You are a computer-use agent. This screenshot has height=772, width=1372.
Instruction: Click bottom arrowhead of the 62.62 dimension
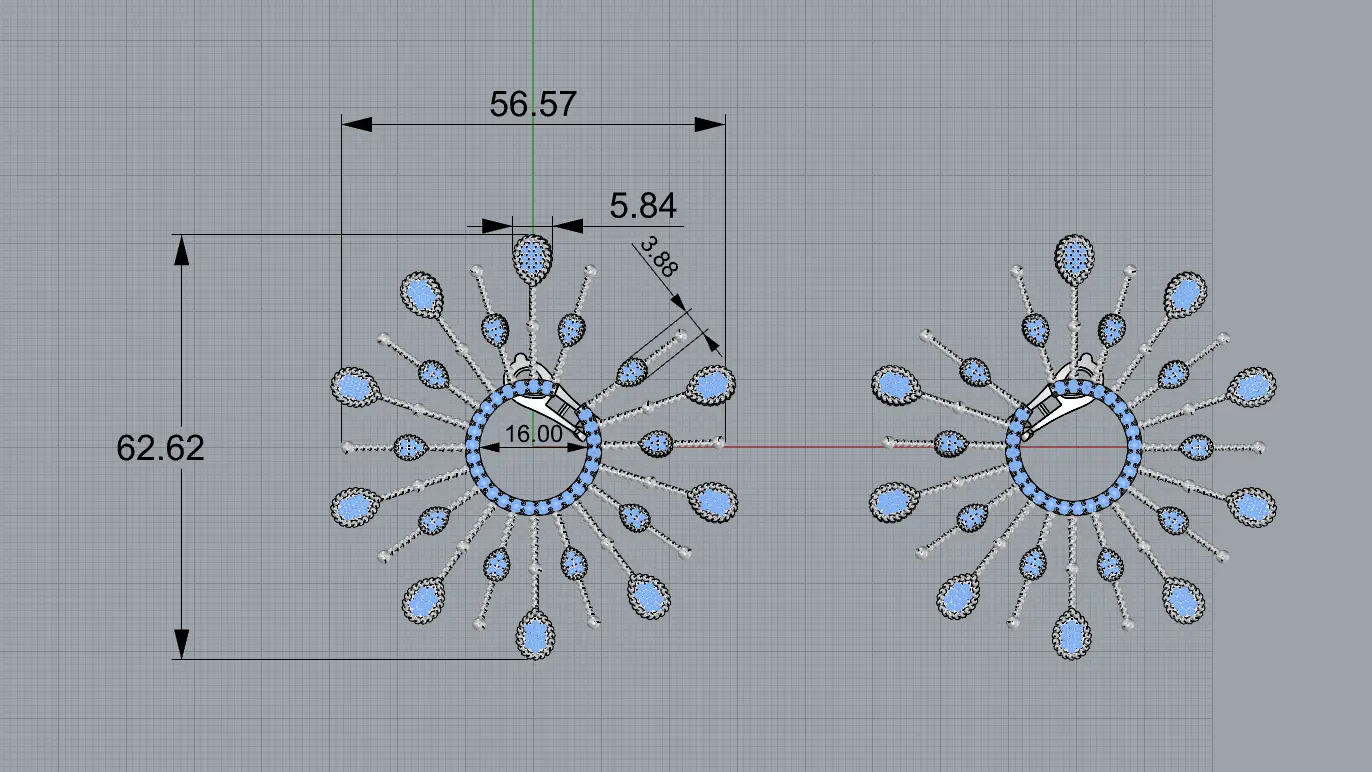pos(181,643)
